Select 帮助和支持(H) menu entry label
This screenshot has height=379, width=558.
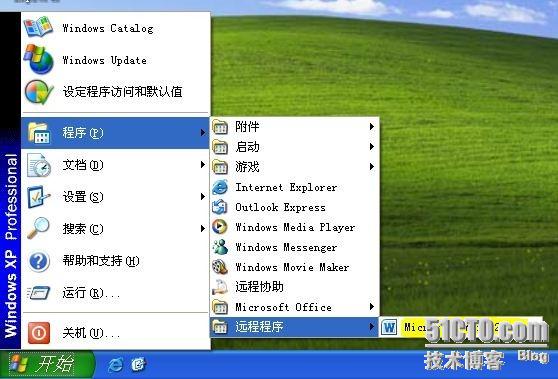pyautogui.click(x=101, y=261)
